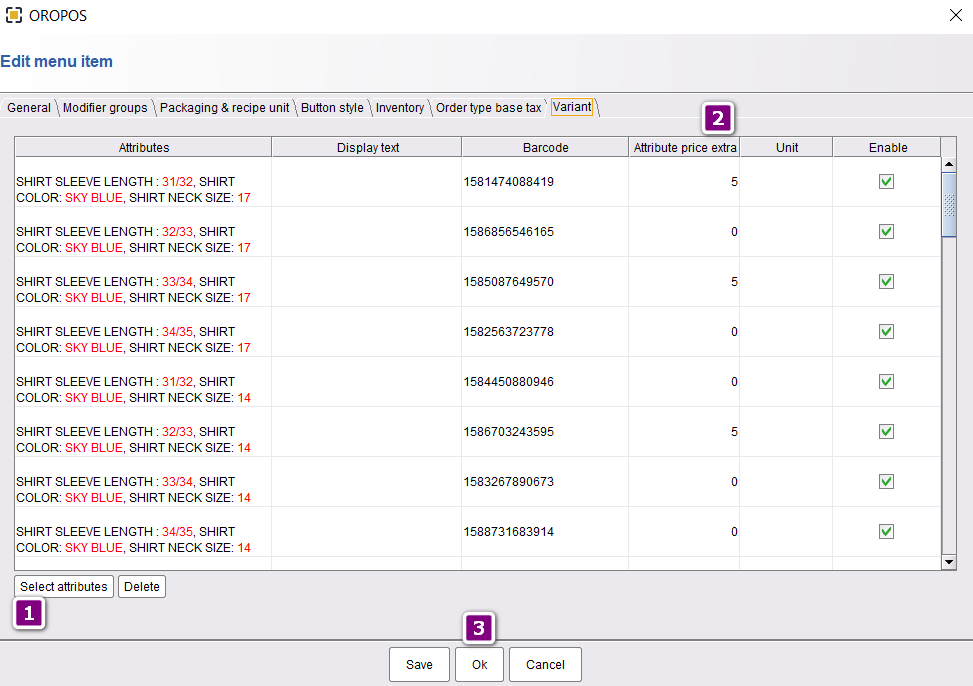Image resolution: width=973 pixels, height=686 pixels.
Task: Click the Display text column header
Action: tap(367, 147)
